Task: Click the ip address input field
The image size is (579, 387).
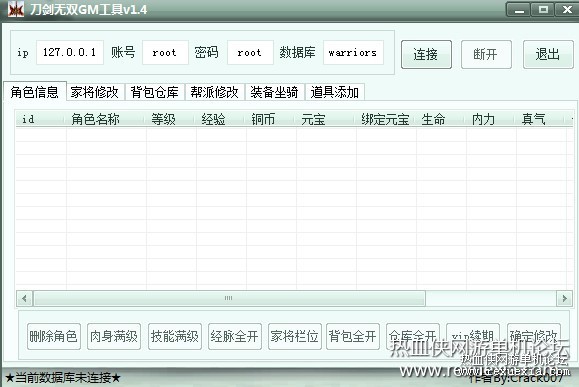Action: click(x=70, y=52)
